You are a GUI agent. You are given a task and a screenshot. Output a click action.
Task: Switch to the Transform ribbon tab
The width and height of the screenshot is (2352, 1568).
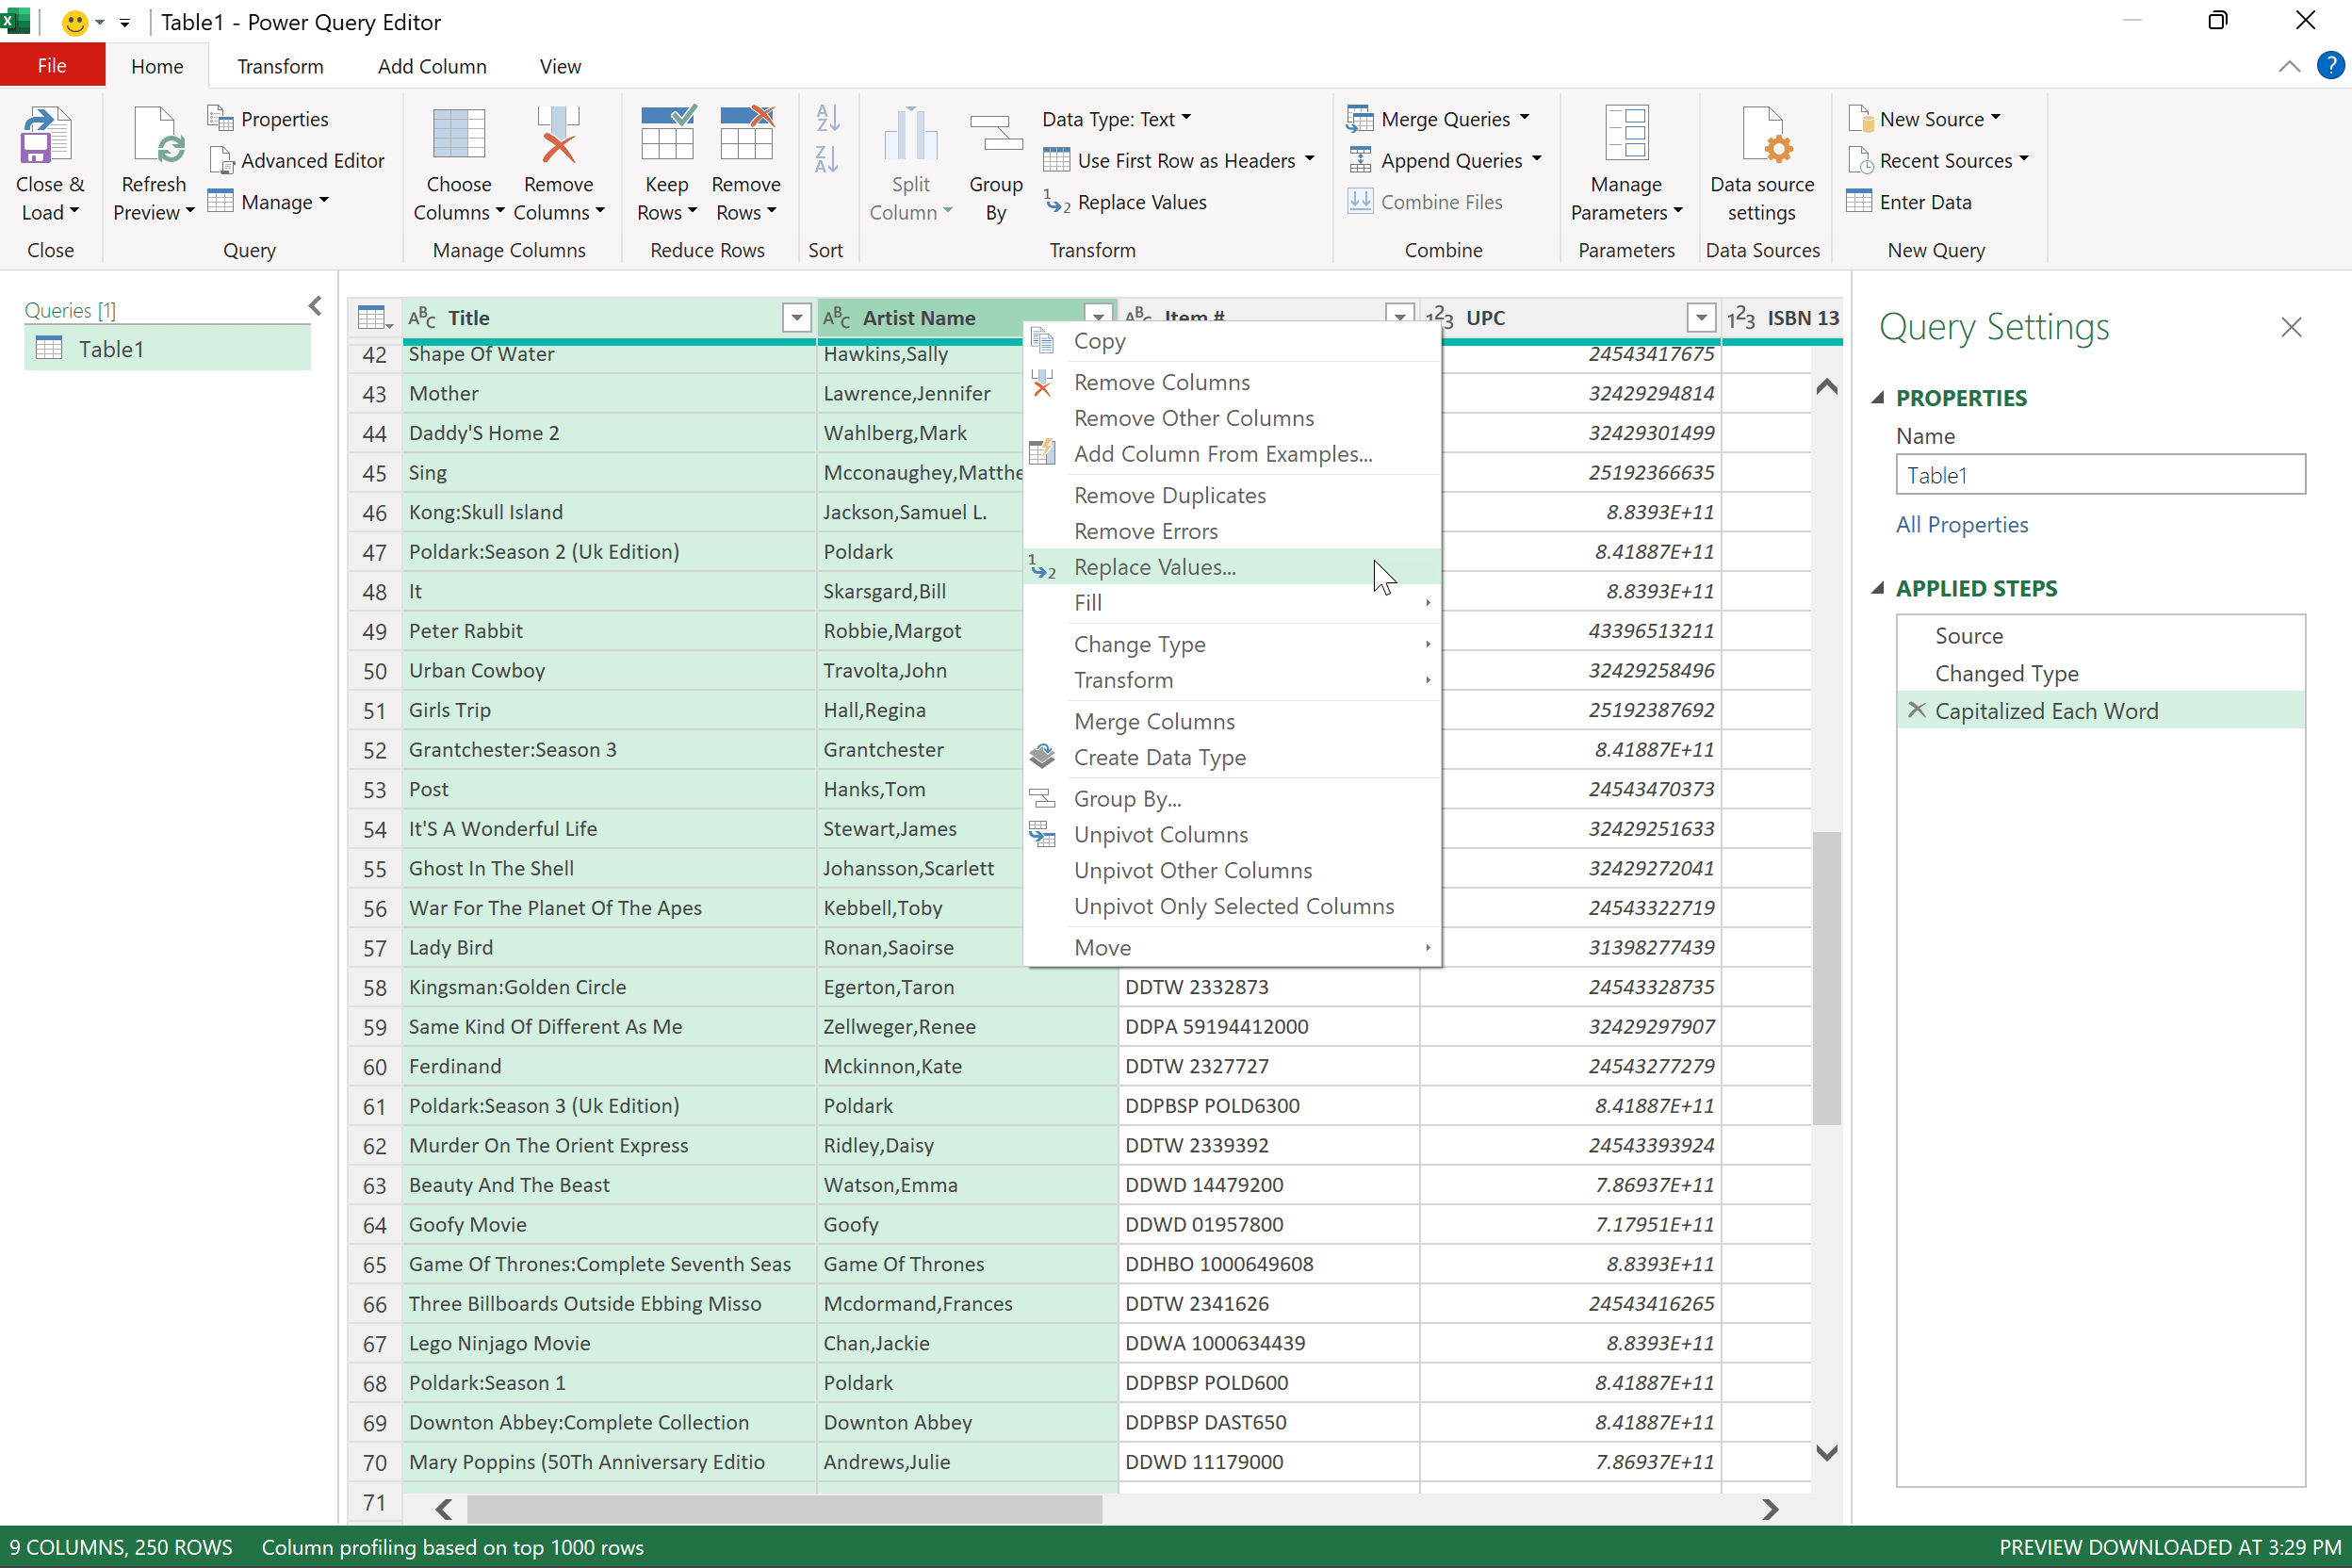click(280, 66)
